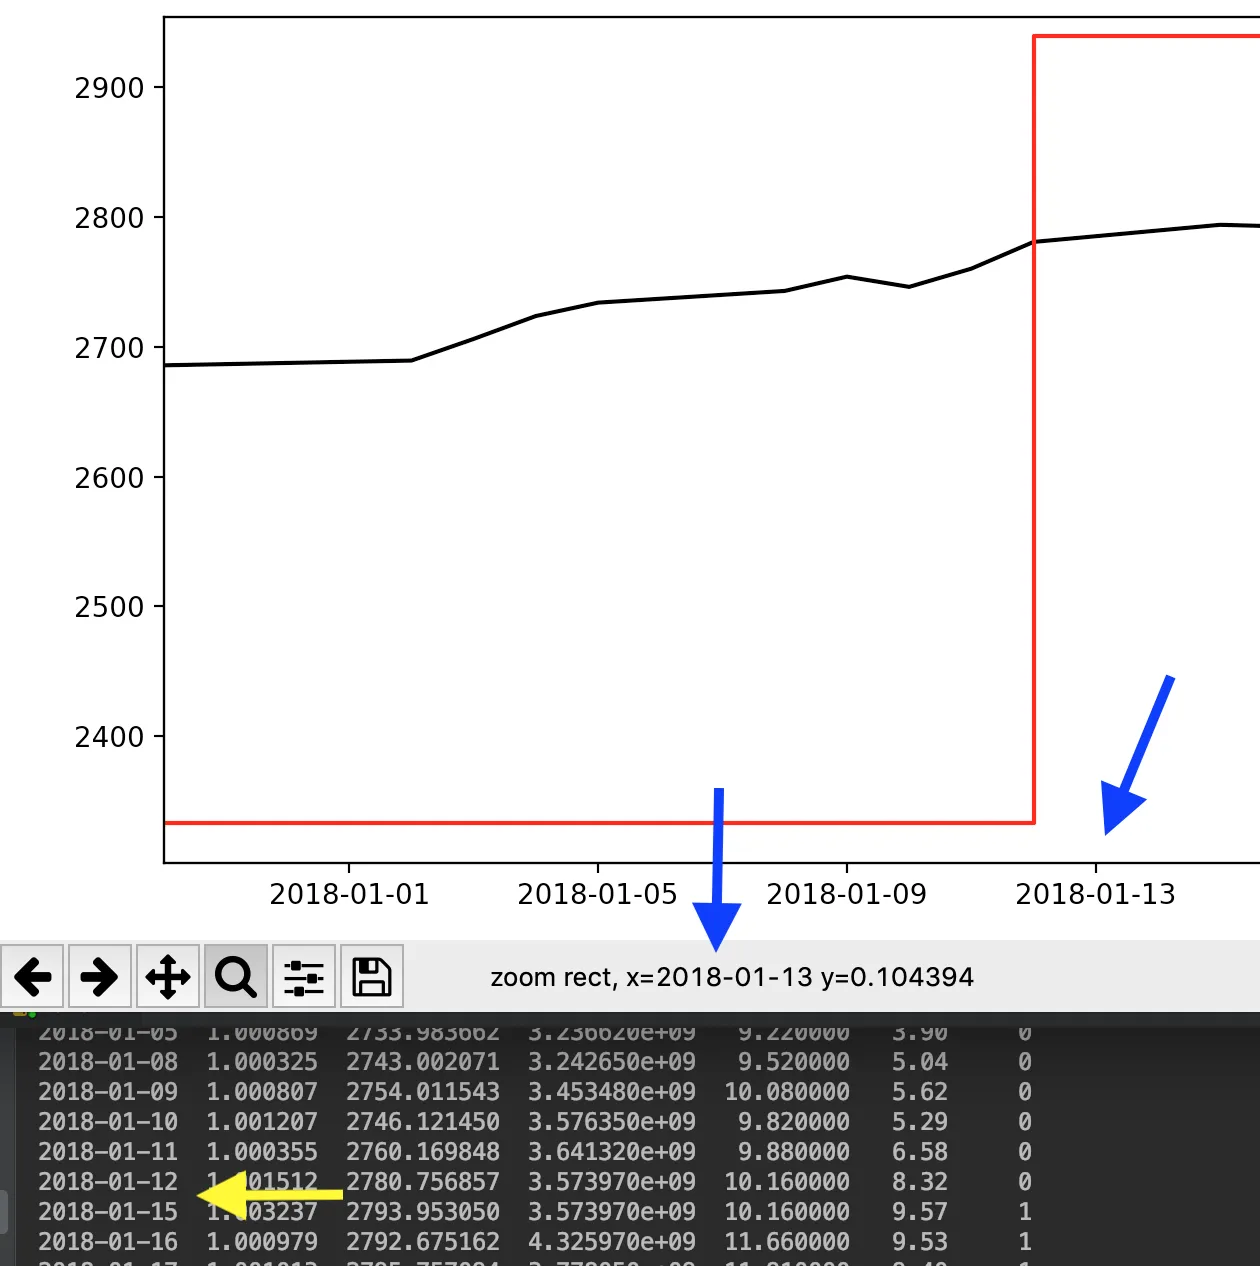Click the zoom rect status message
This screenshot has height=1266, width=1260.
click(x=732, y=977)
